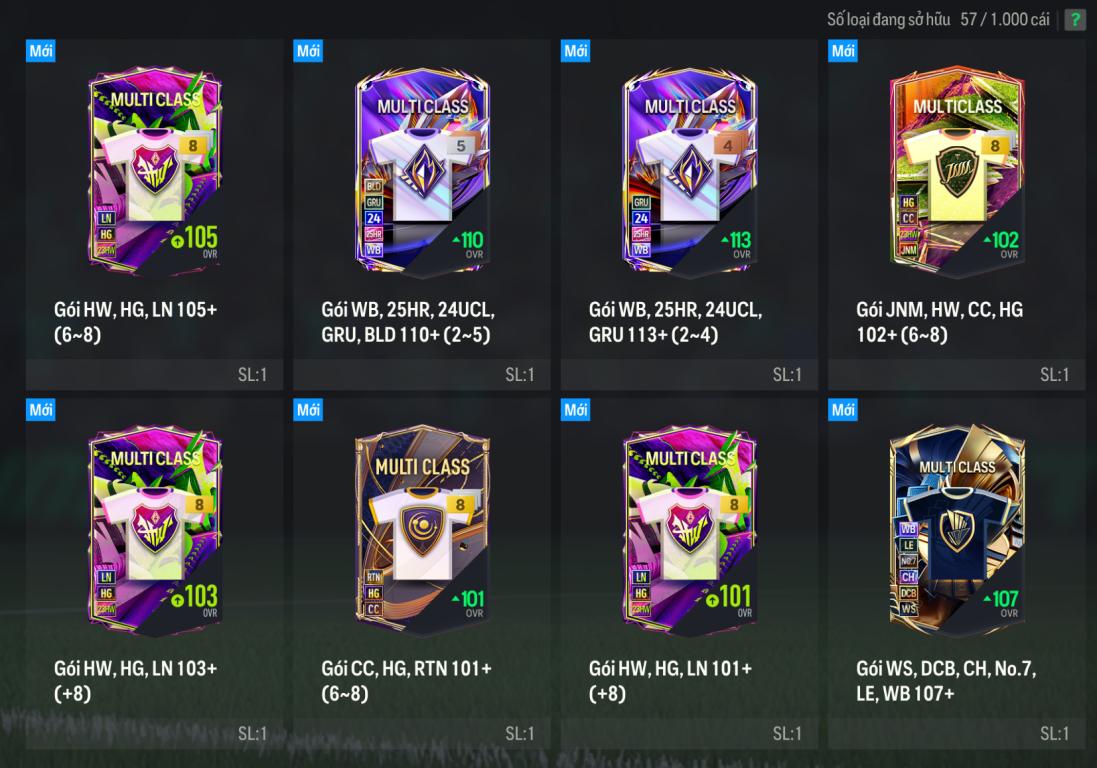Click the Mới badge on the 103+ pack
The width and height of the screenshot is (1097, 768).
(x=41, y=410)
